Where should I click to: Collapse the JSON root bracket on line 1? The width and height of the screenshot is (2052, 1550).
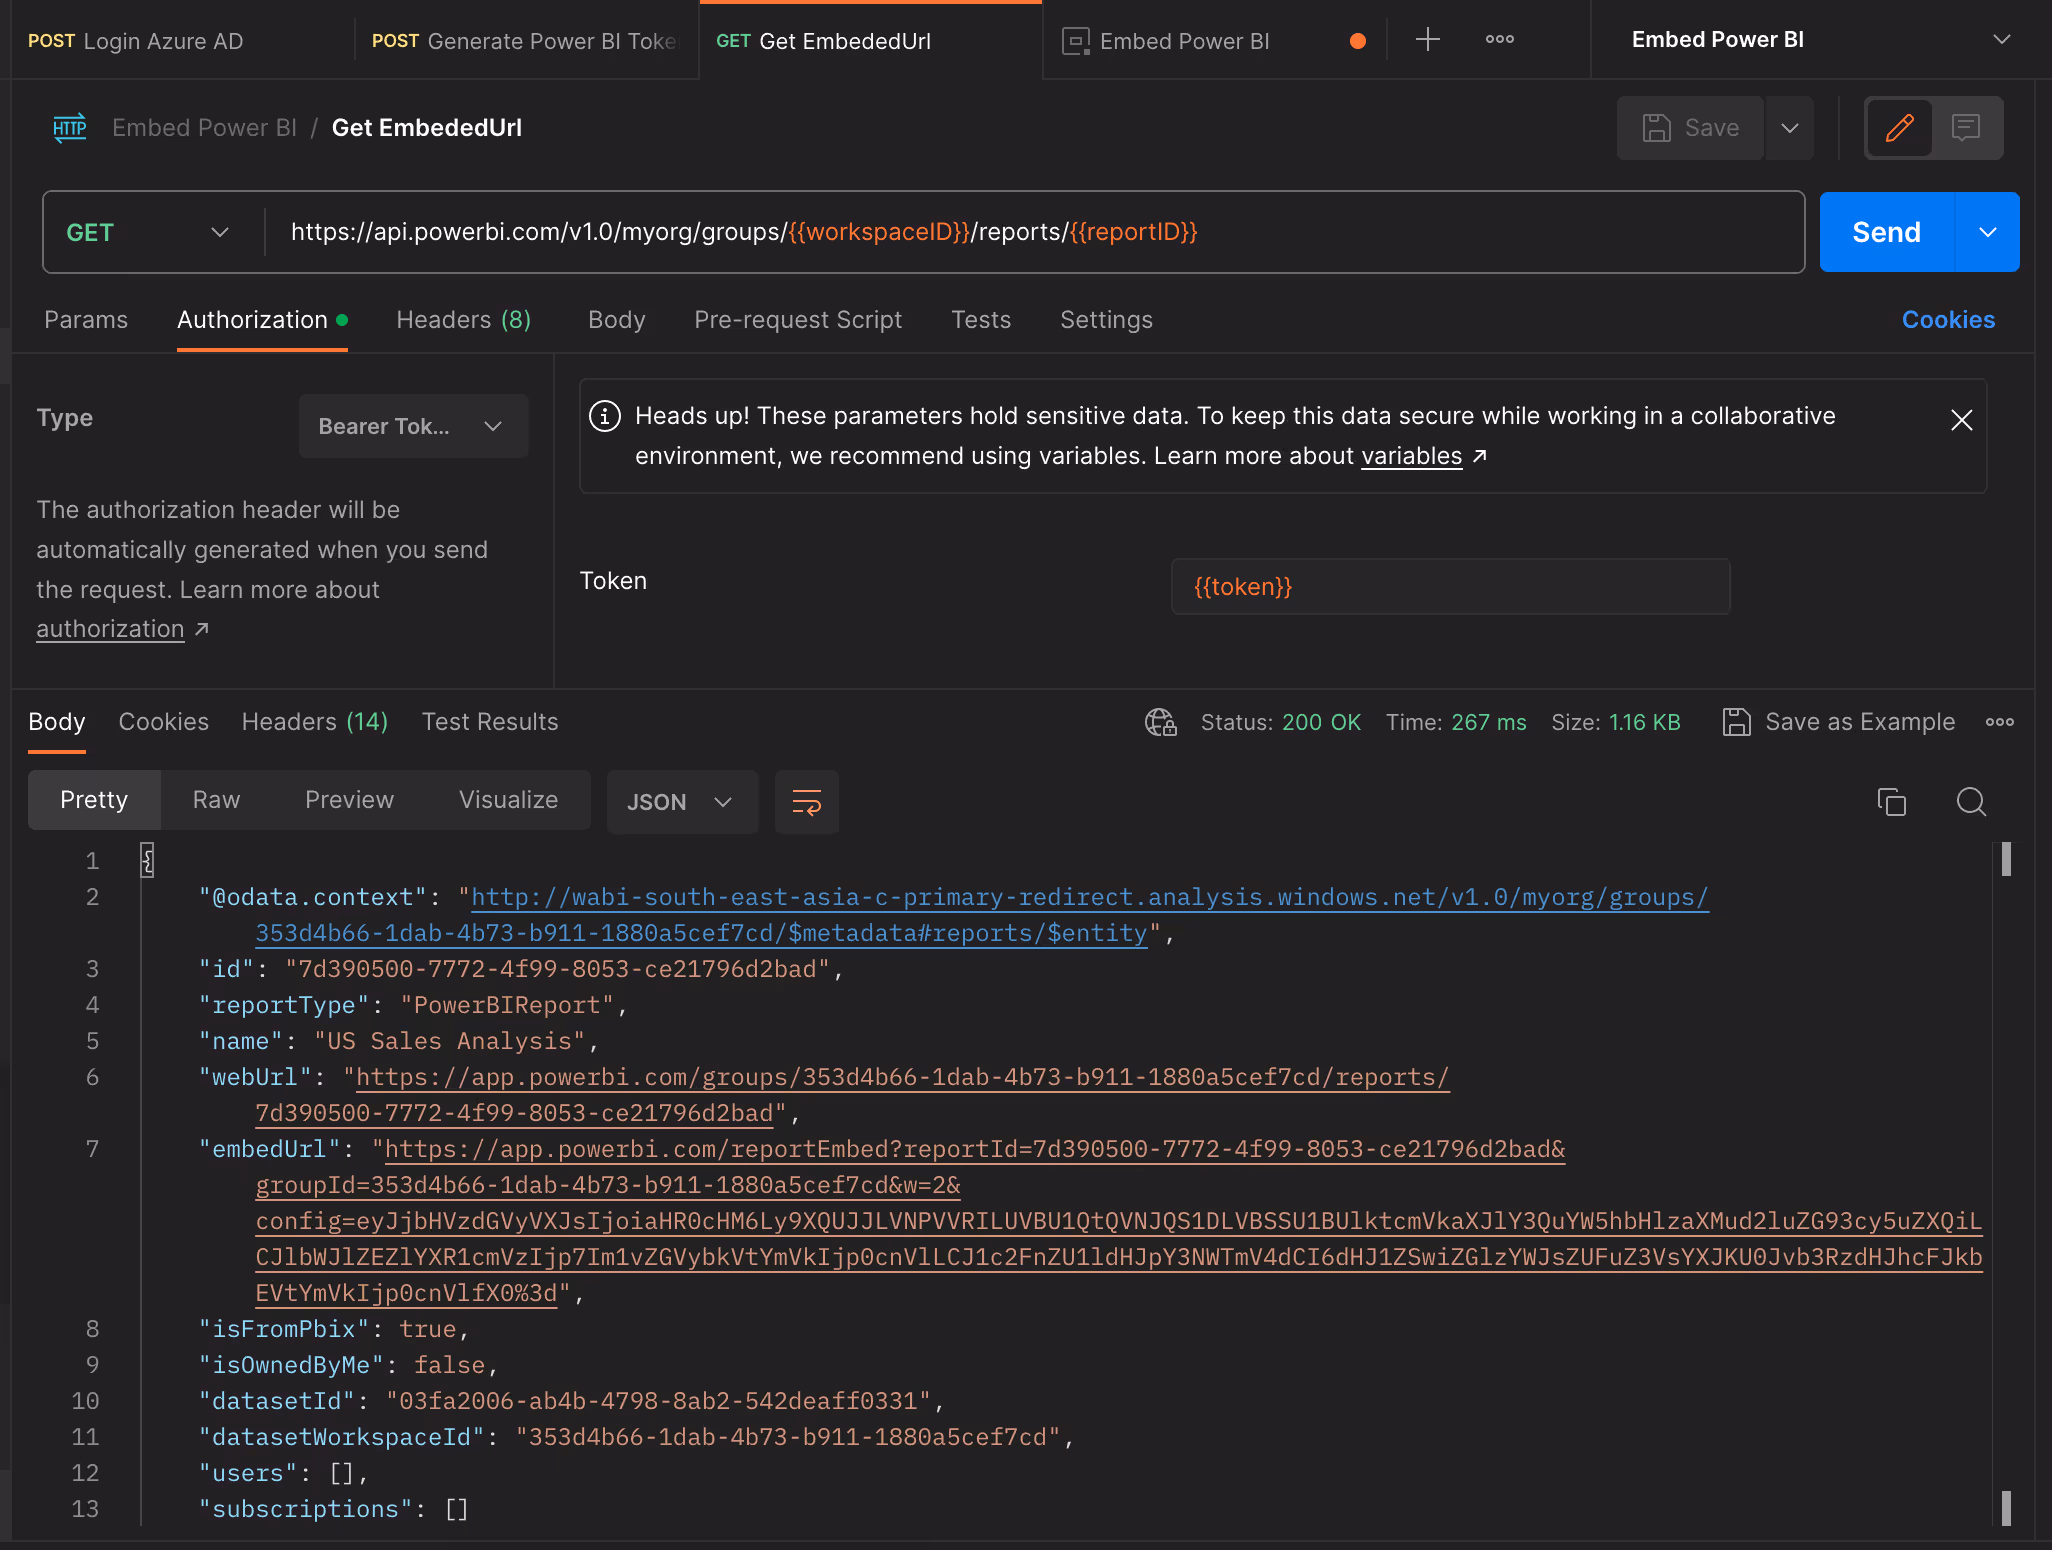pos(147,860)
